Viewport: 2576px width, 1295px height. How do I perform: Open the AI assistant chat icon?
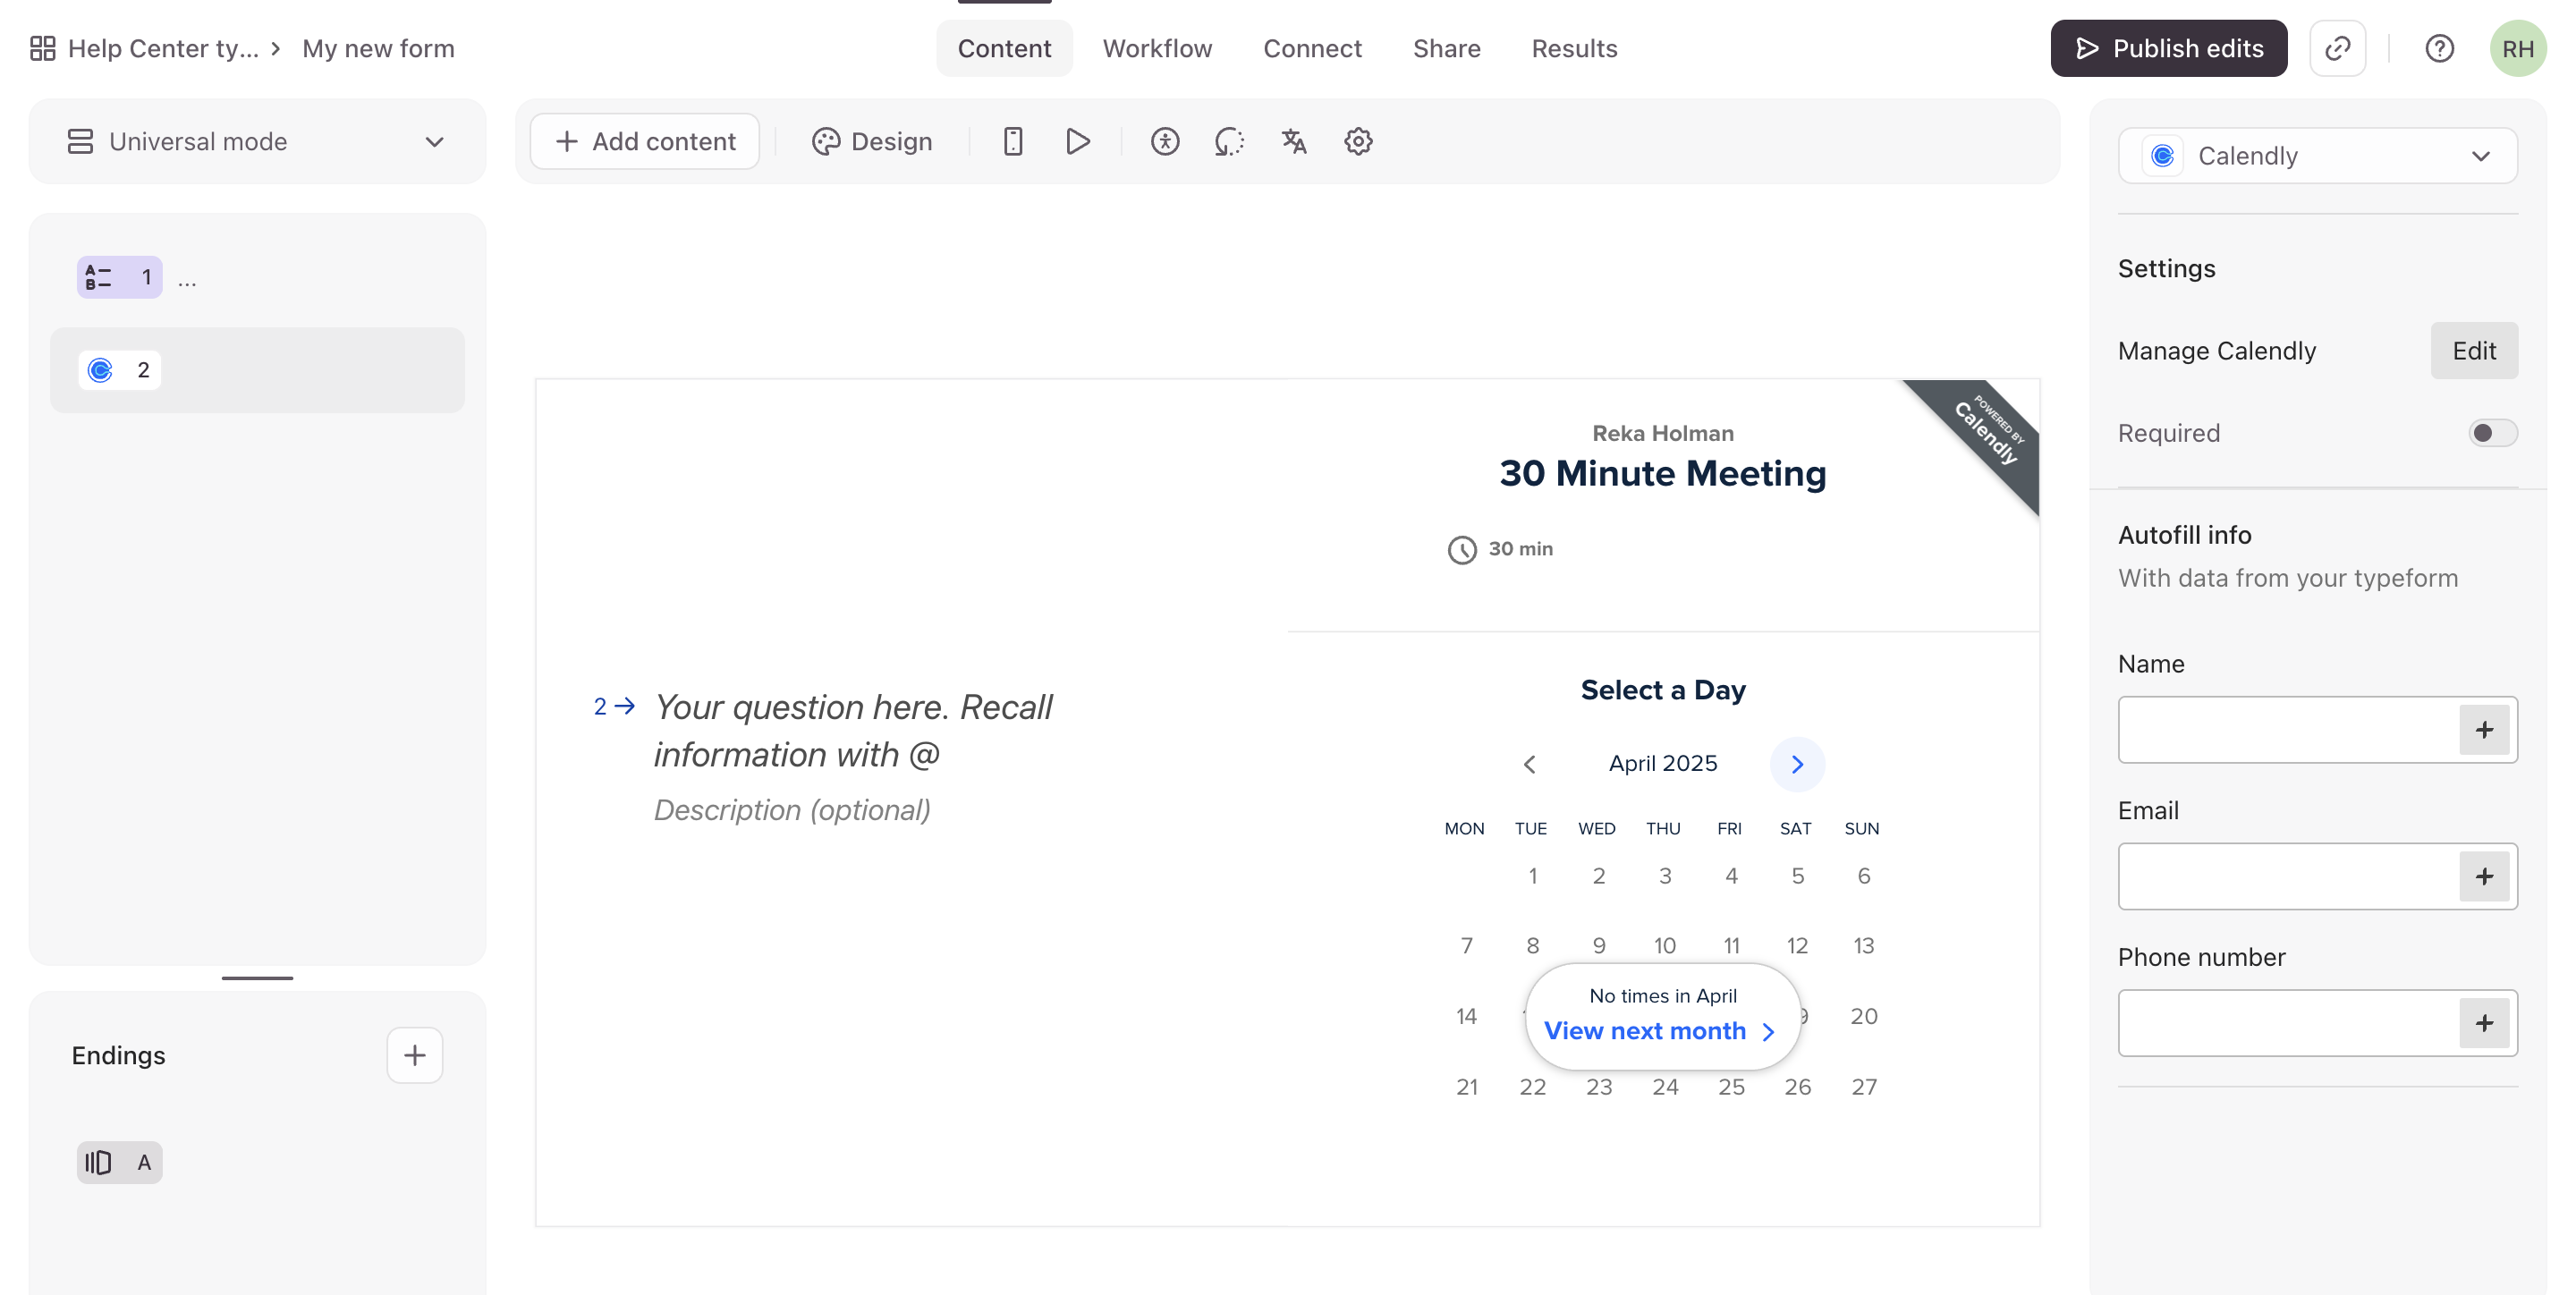pyautogui.click(x=1229, y=141)
